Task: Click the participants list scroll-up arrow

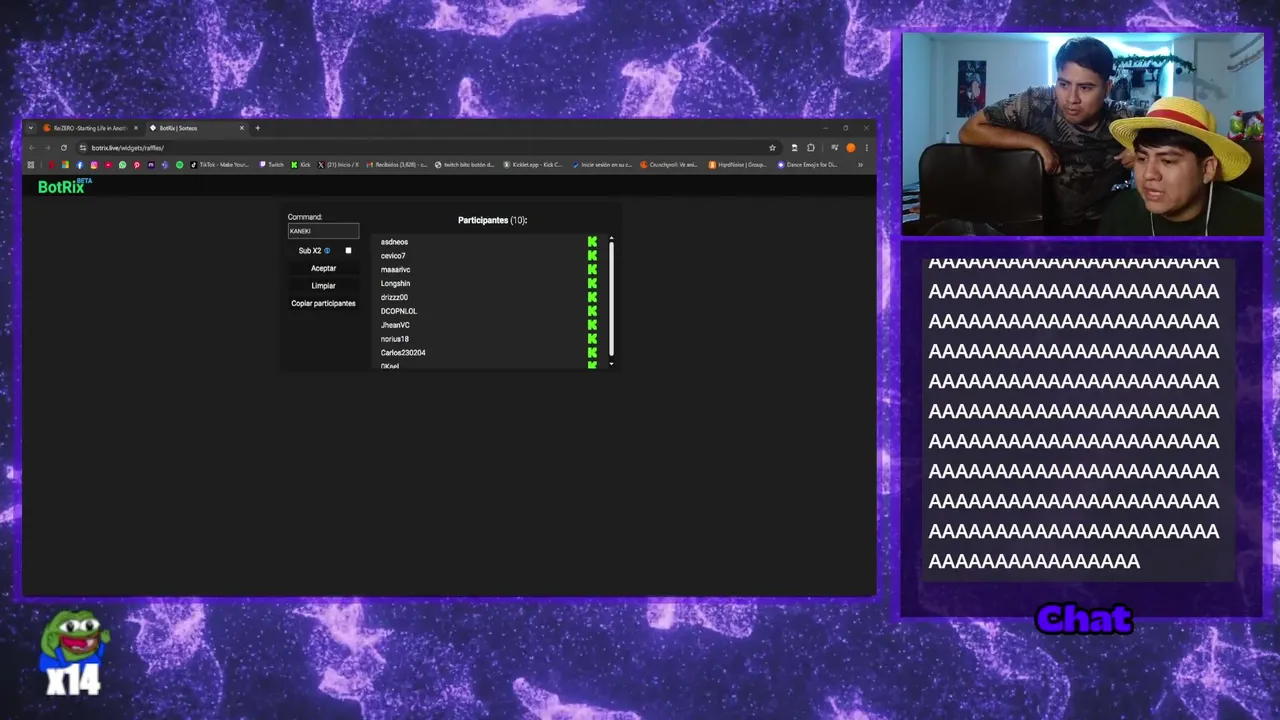Action: tap(611, 239)
